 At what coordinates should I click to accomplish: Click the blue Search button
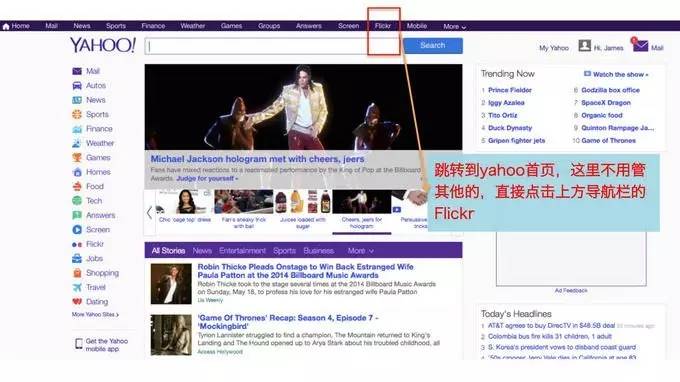click(433, 46)
